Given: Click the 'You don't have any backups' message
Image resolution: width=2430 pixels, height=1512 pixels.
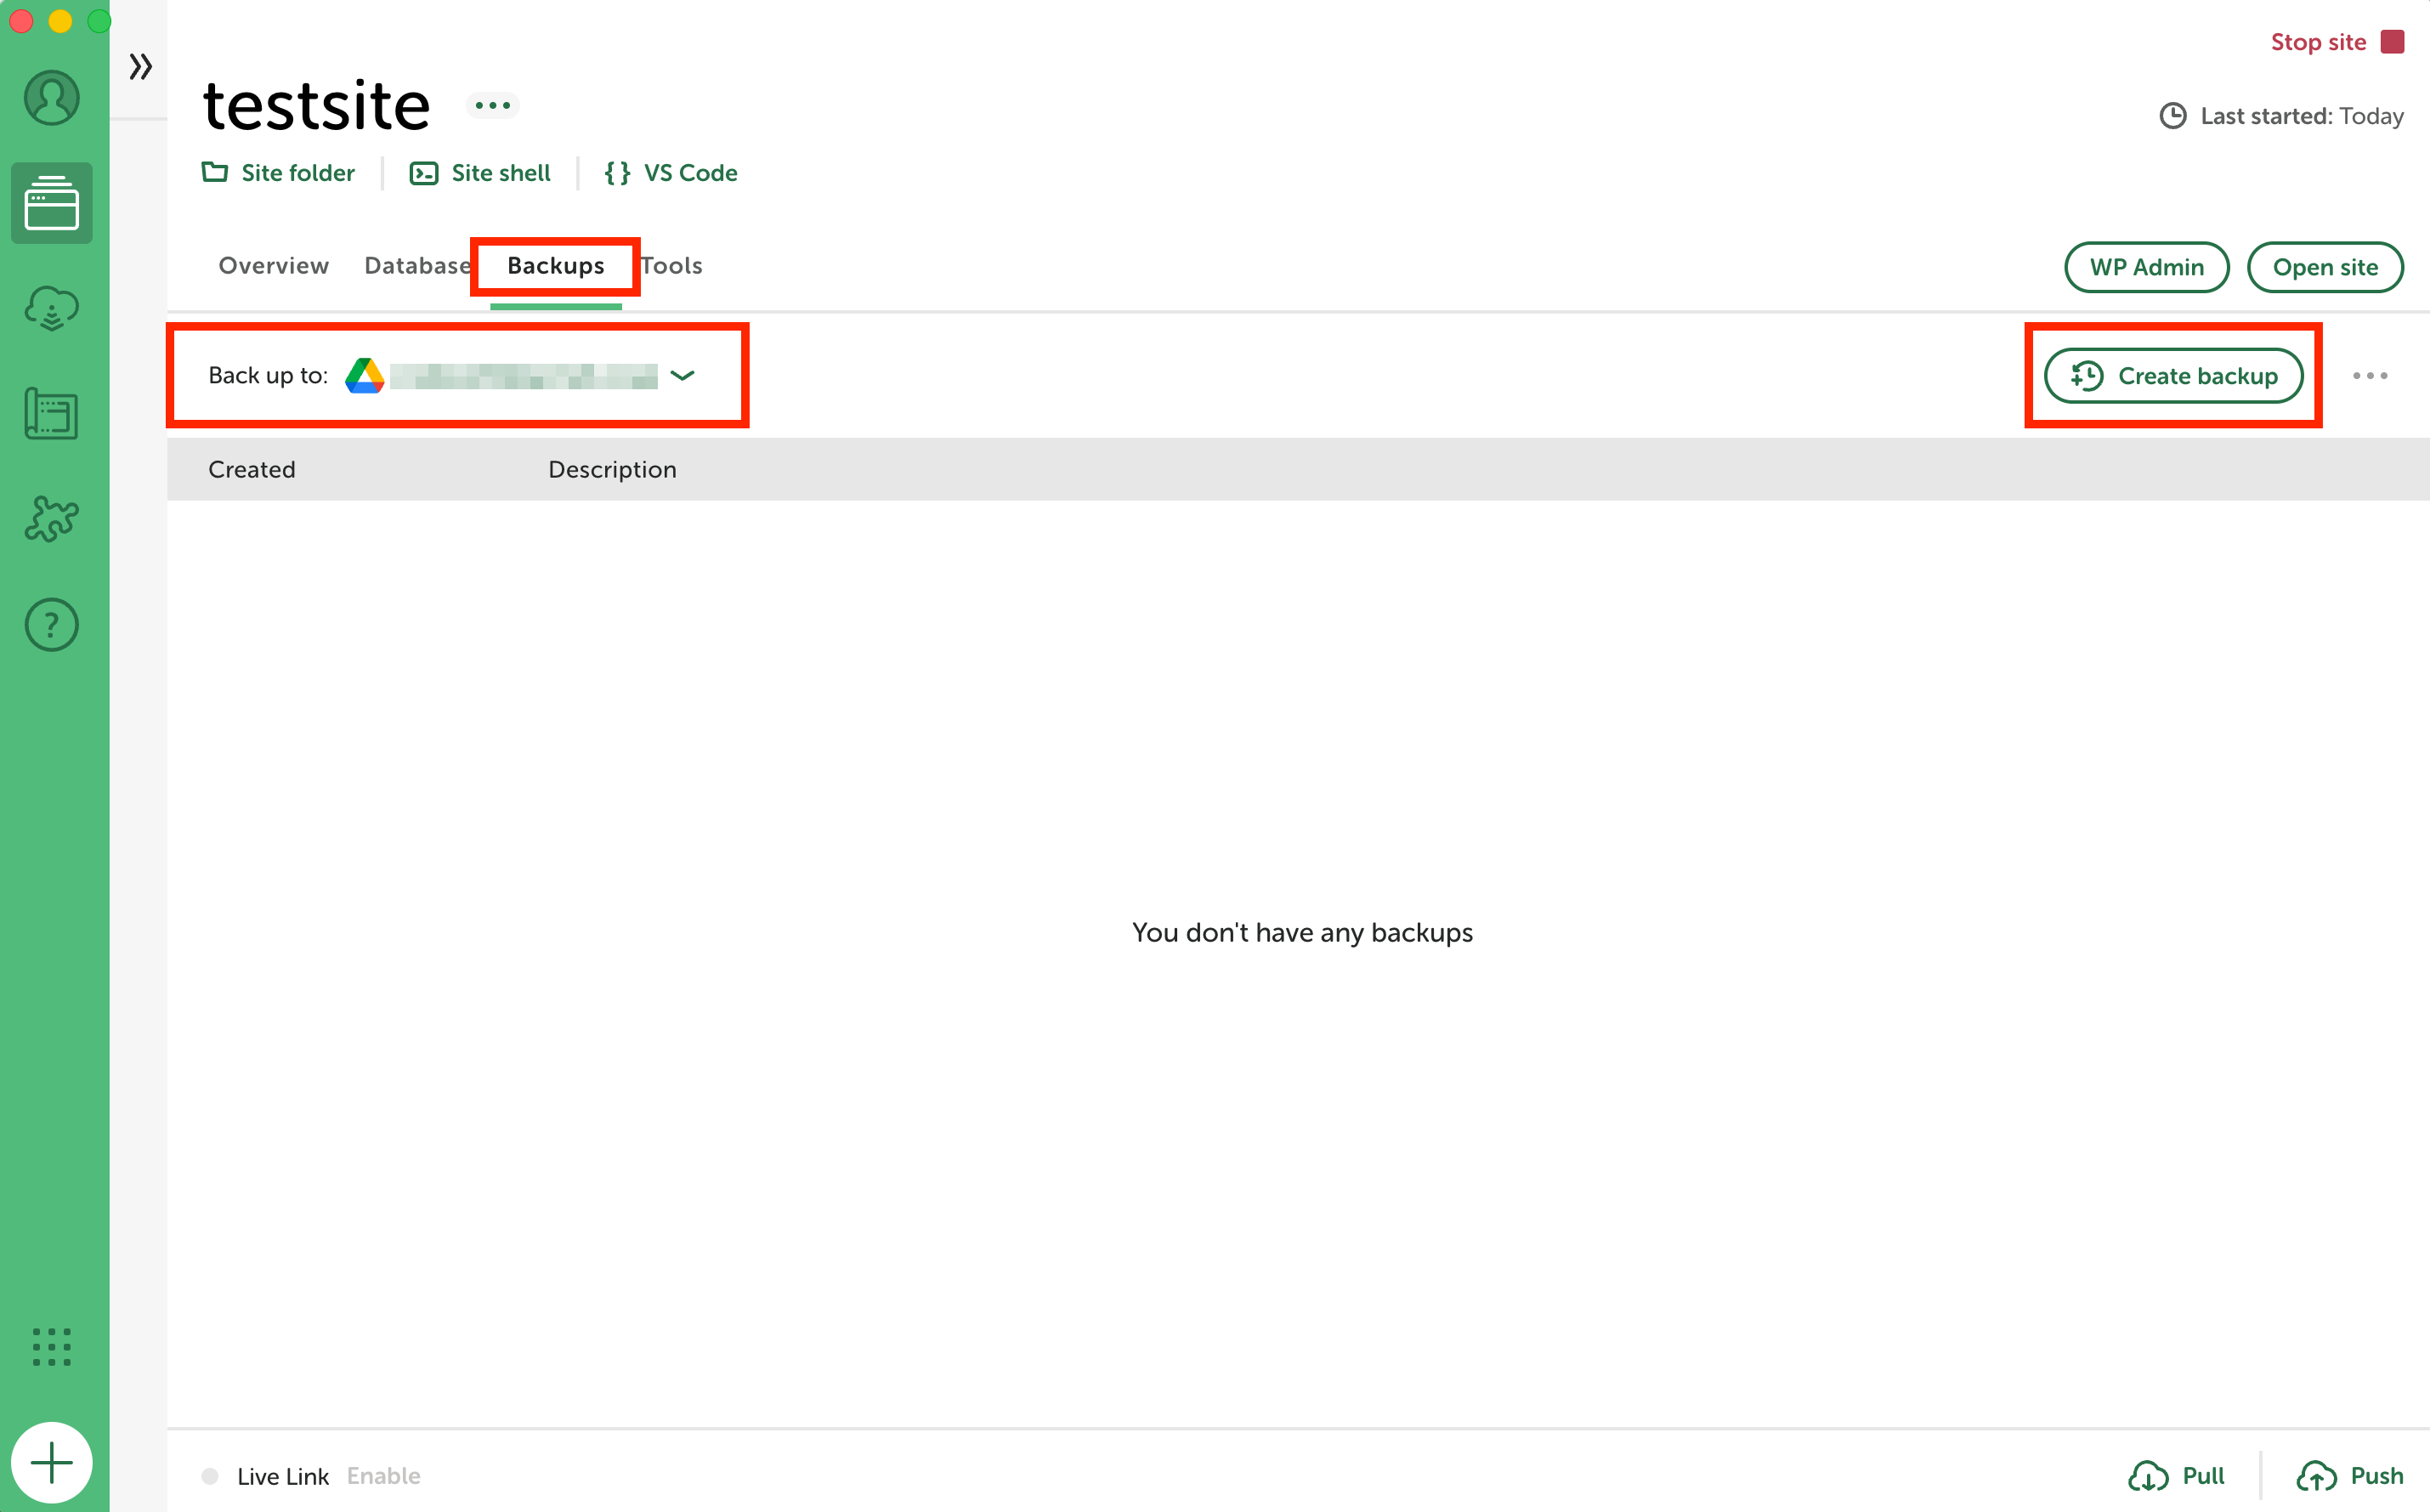Looking at the screenshot, I should coord(1302,932).
